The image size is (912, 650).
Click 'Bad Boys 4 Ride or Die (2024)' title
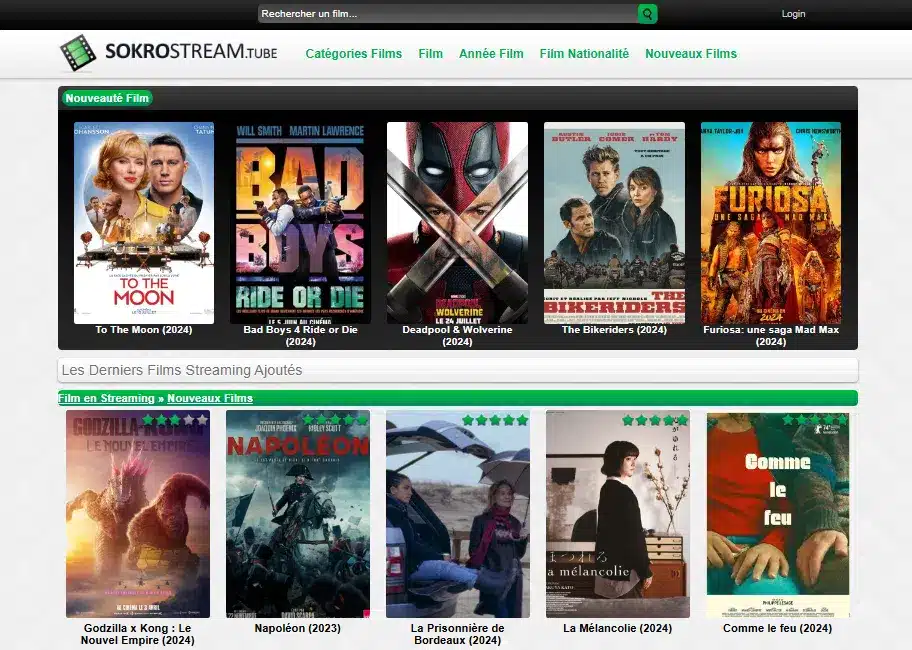(x=300, y=335)
